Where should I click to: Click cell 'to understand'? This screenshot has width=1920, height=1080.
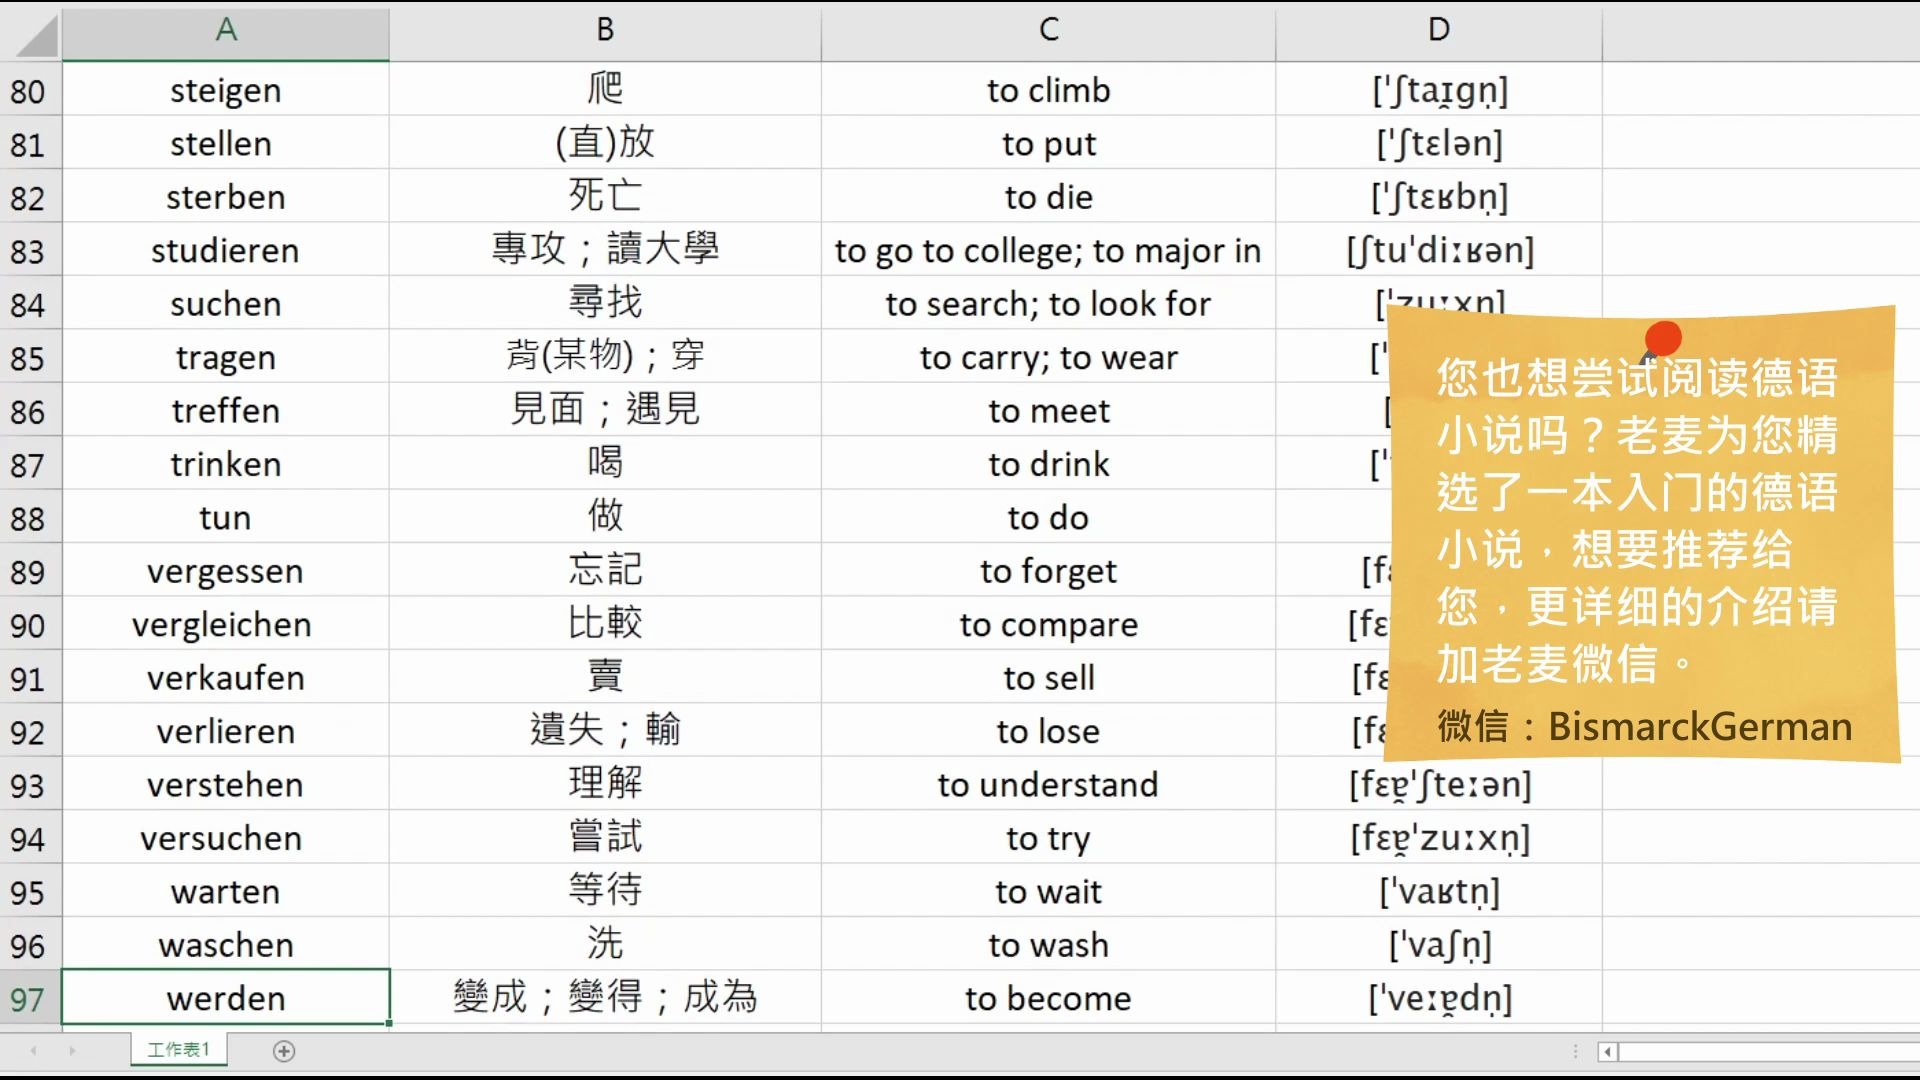tap(1048, 785)
